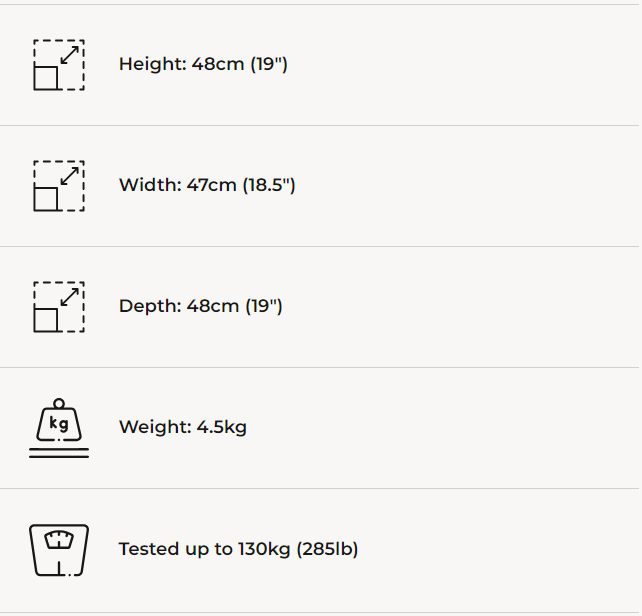This screenshot has width=642, height=616.
Task: Click the "(285lb)" value in the tested row
Action: pyautogui.click(x=327, y=550)
